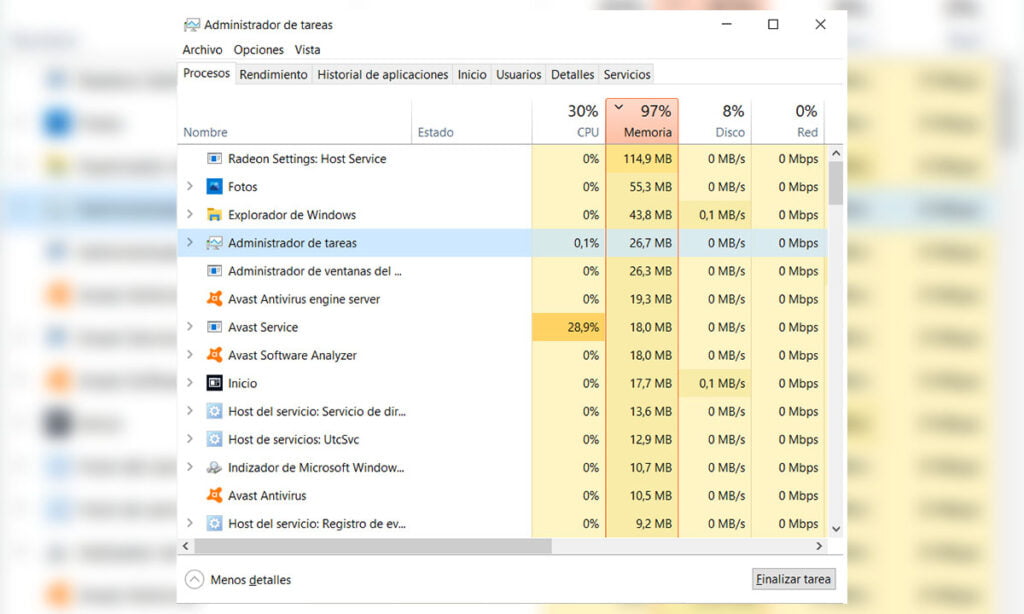Expand the Inicio process group
Image resolution: width=1024 pixels, height=614 pixels.
(190, 383)
